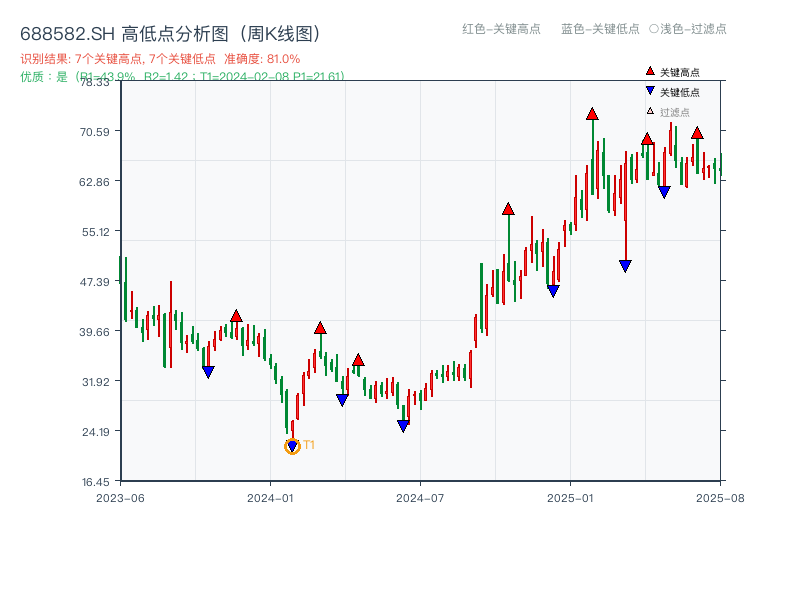
Task: Click the 70.59 price axis label
Action: tap(94, 132)
